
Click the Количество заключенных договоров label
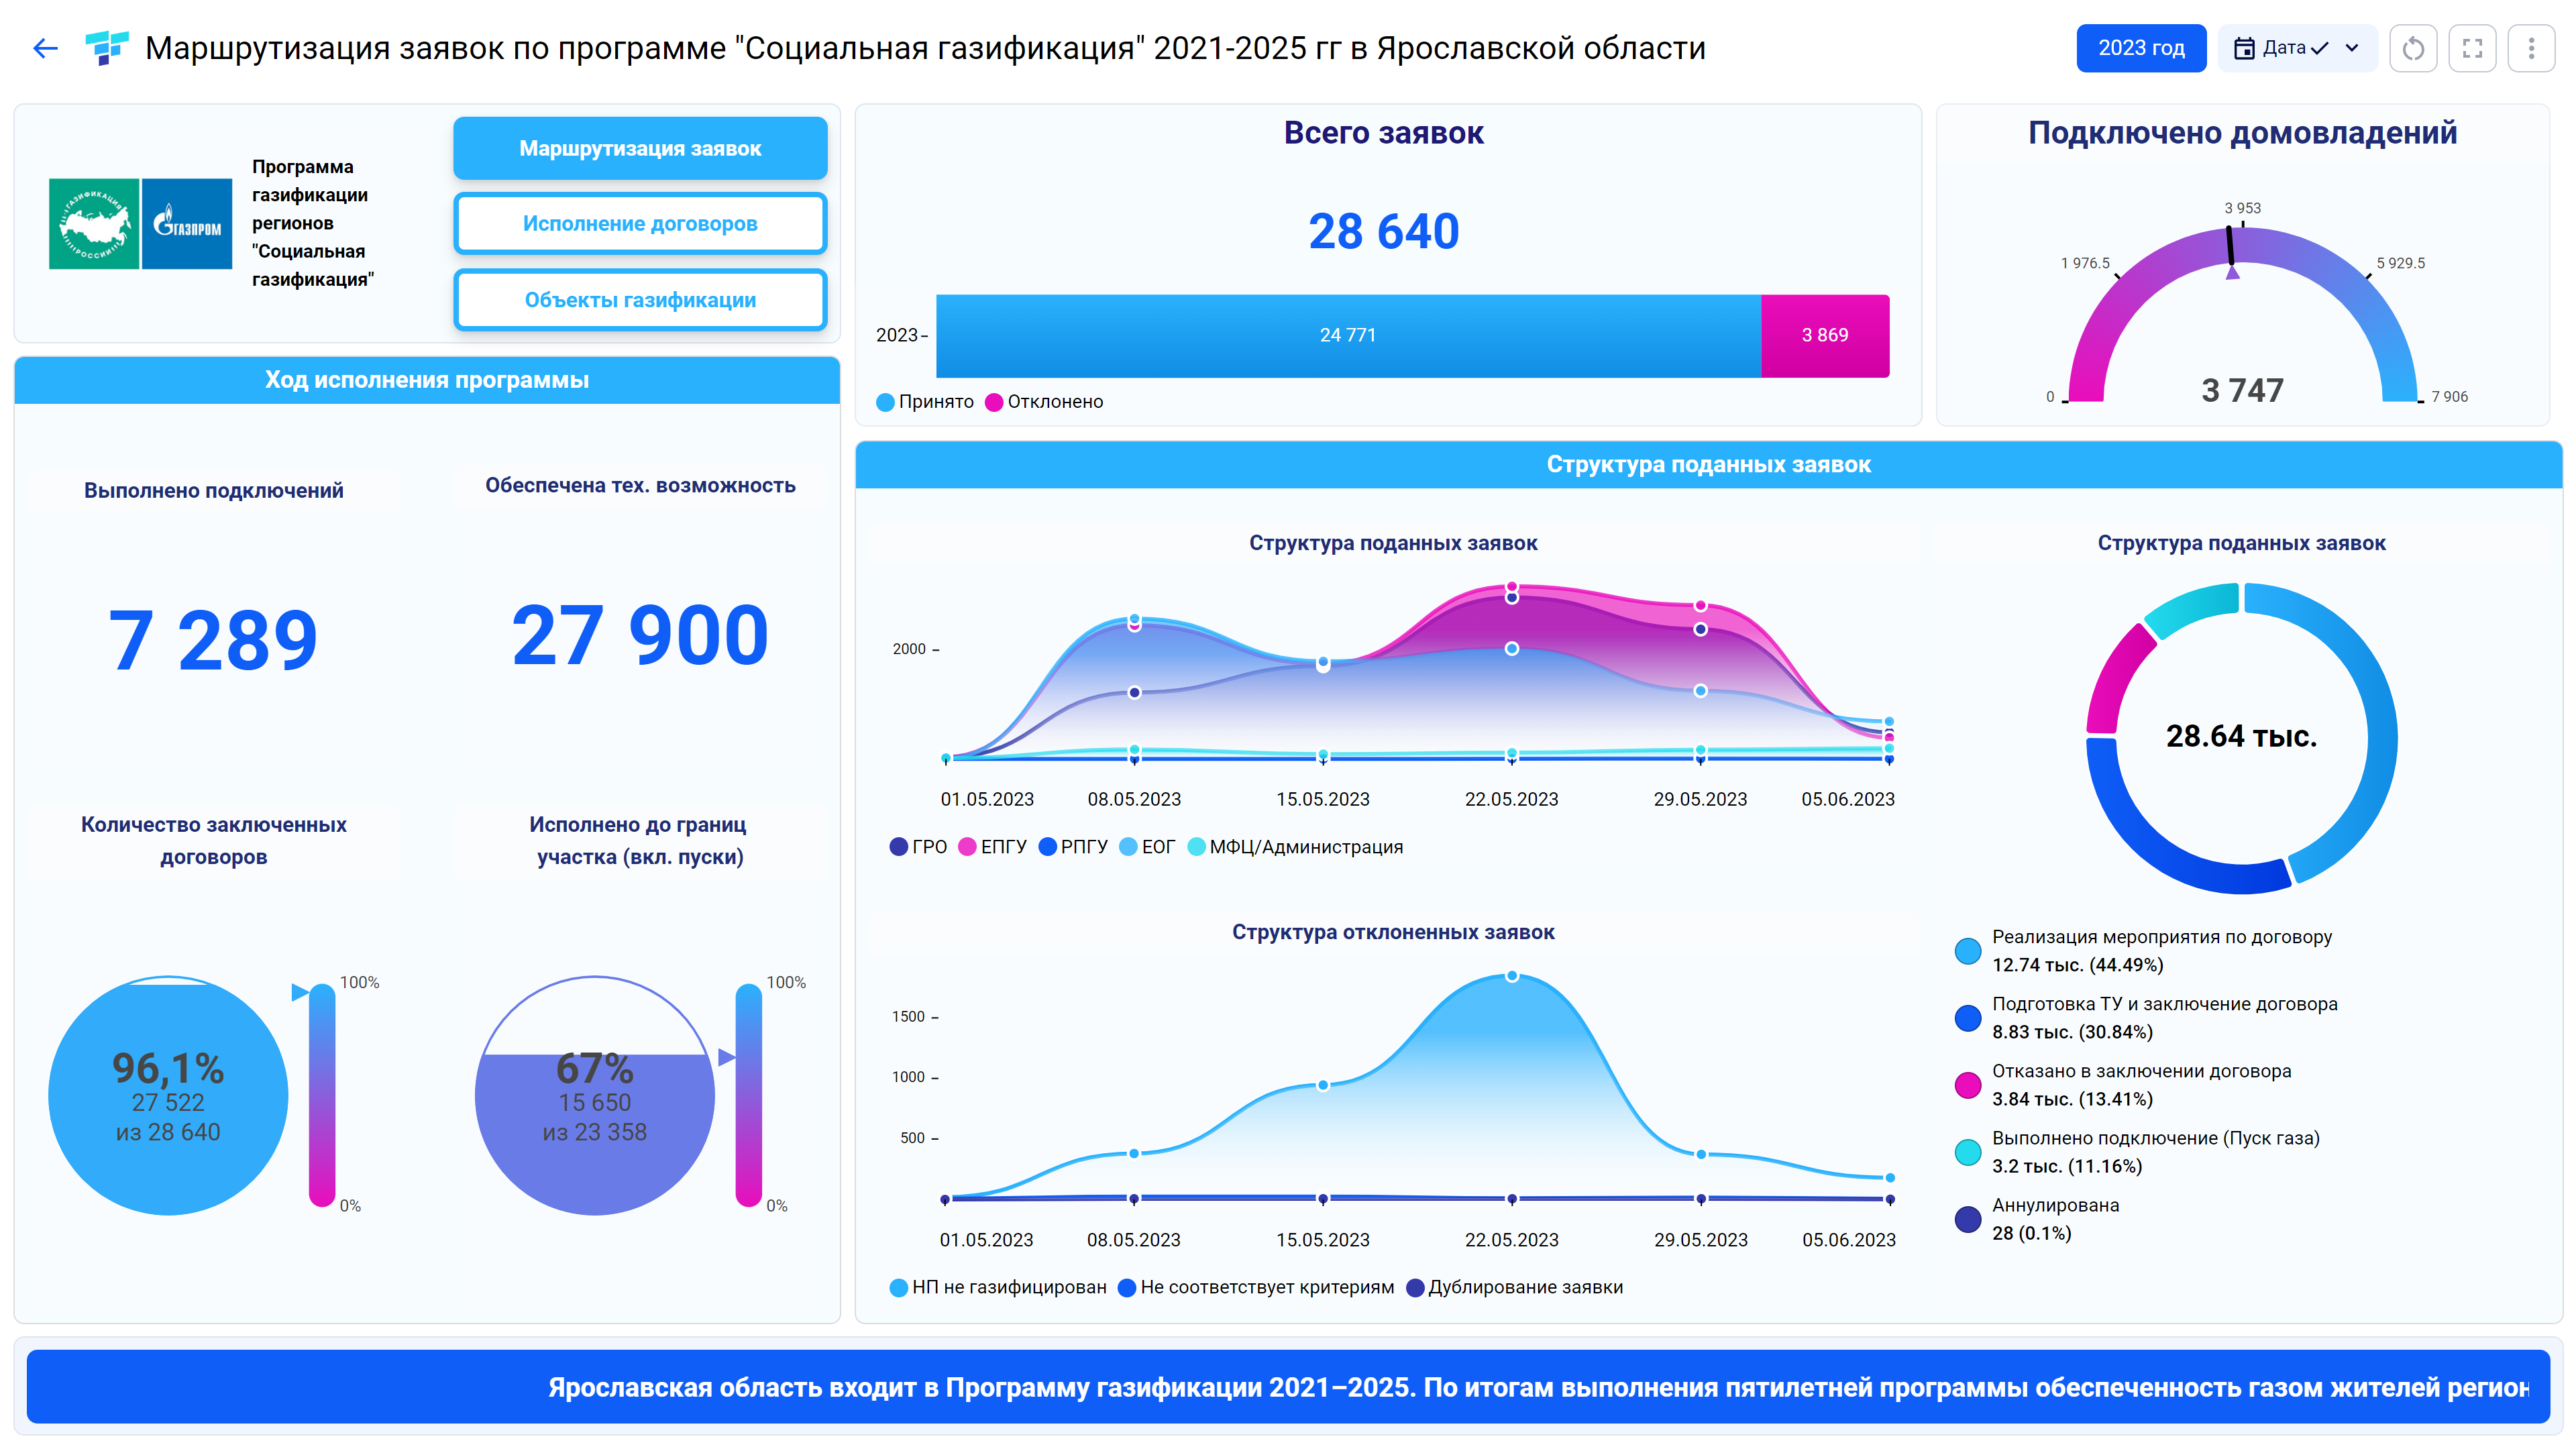(x=213, y=841)
